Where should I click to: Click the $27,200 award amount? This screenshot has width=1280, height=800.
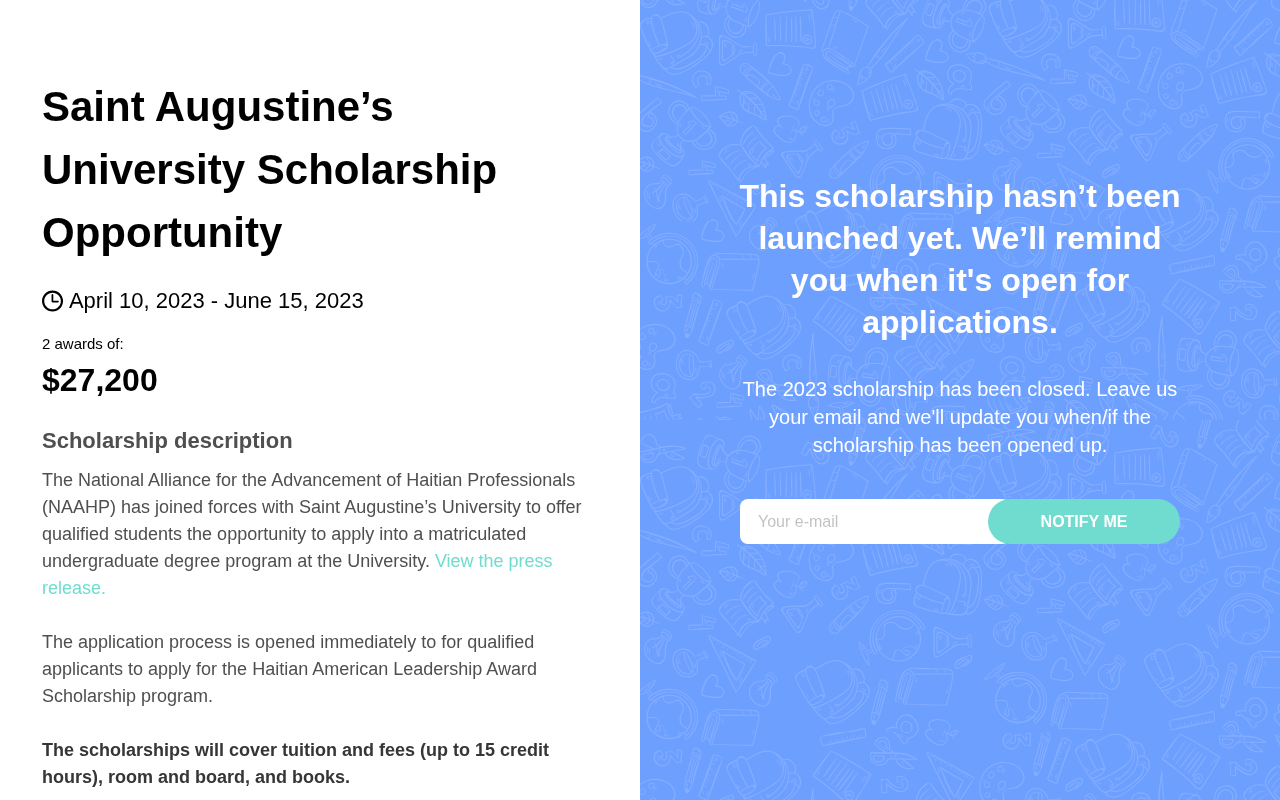click(100, 380)
